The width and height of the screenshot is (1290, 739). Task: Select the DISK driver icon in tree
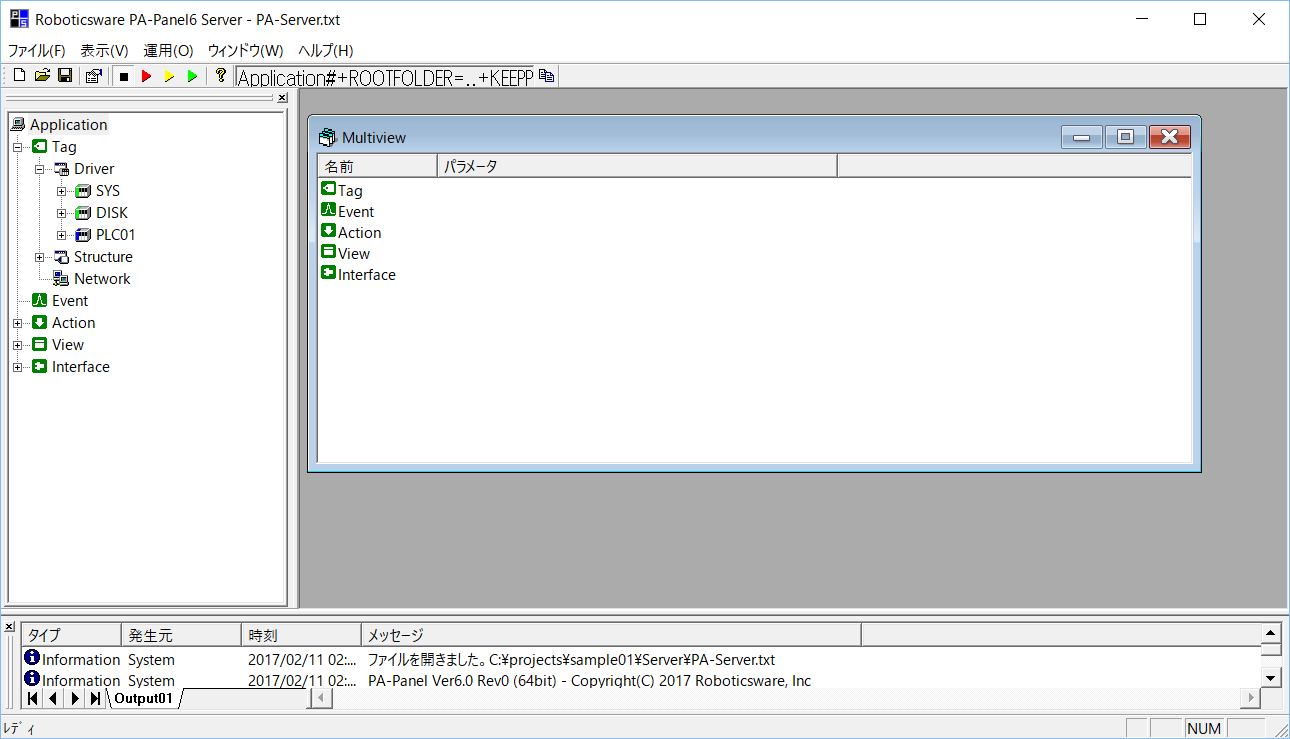pos(84,213)
